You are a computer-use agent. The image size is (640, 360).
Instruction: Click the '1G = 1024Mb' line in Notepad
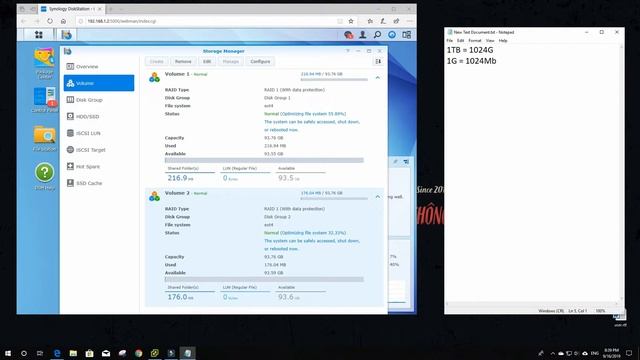click(x=471, y=61)
